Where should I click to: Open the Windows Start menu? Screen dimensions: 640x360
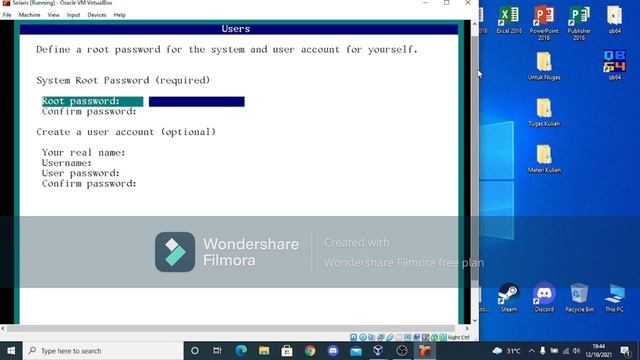click(11, 351)
